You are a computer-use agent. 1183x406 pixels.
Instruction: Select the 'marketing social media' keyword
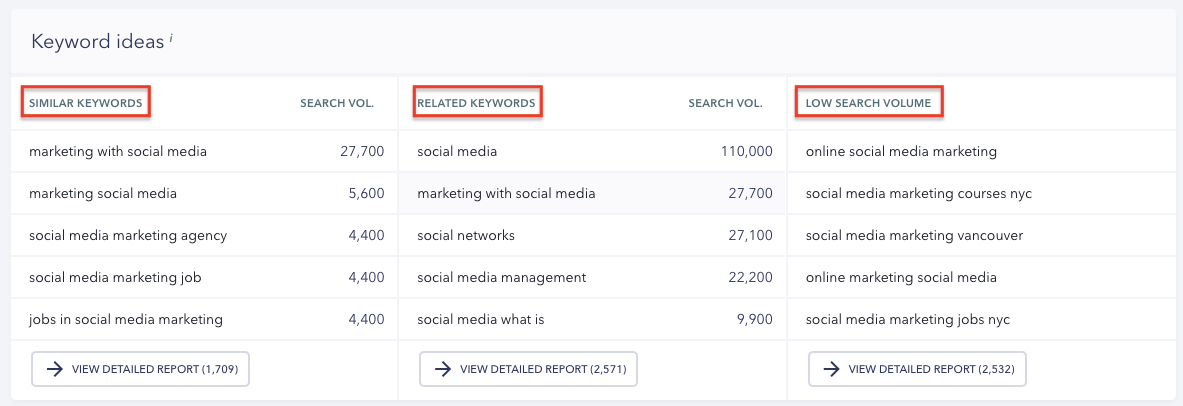103,194
